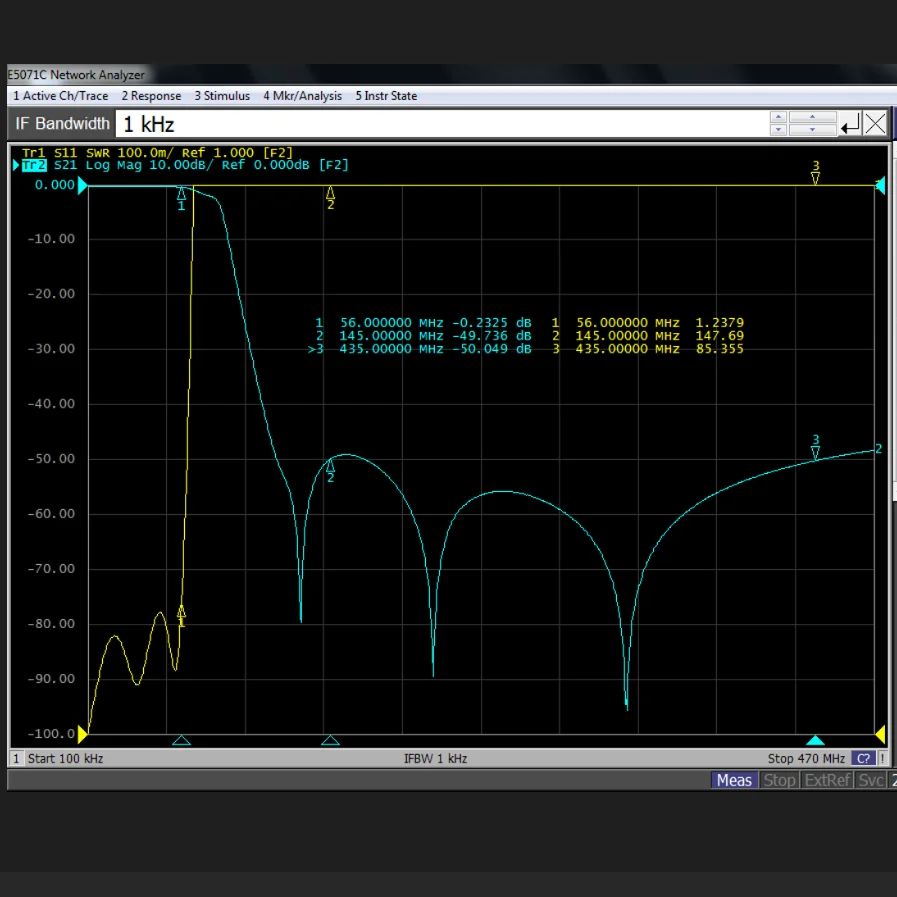Decrease IF Bandwidth with small down arrow
This screenshot has height=897, width=897.
click(778, 130)
